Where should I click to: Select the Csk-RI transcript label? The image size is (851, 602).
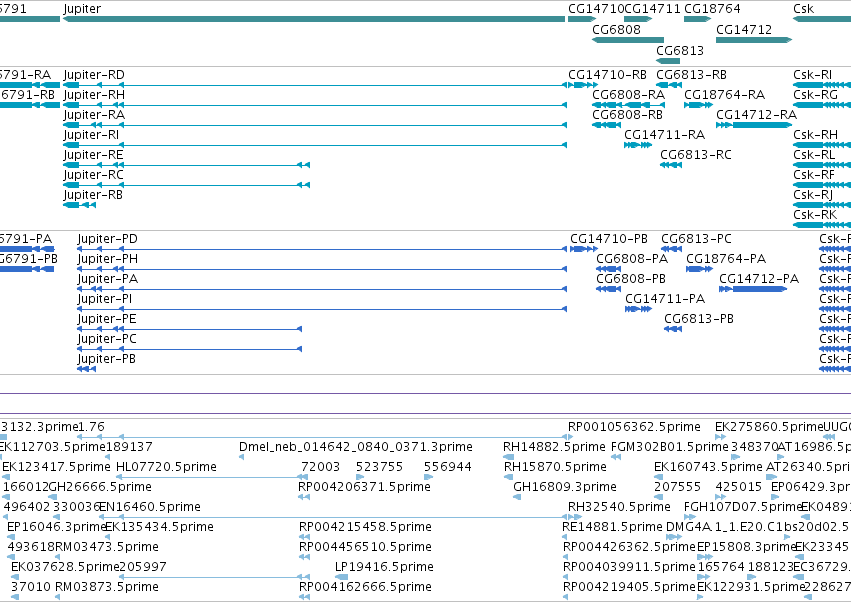tap(812, 75)
